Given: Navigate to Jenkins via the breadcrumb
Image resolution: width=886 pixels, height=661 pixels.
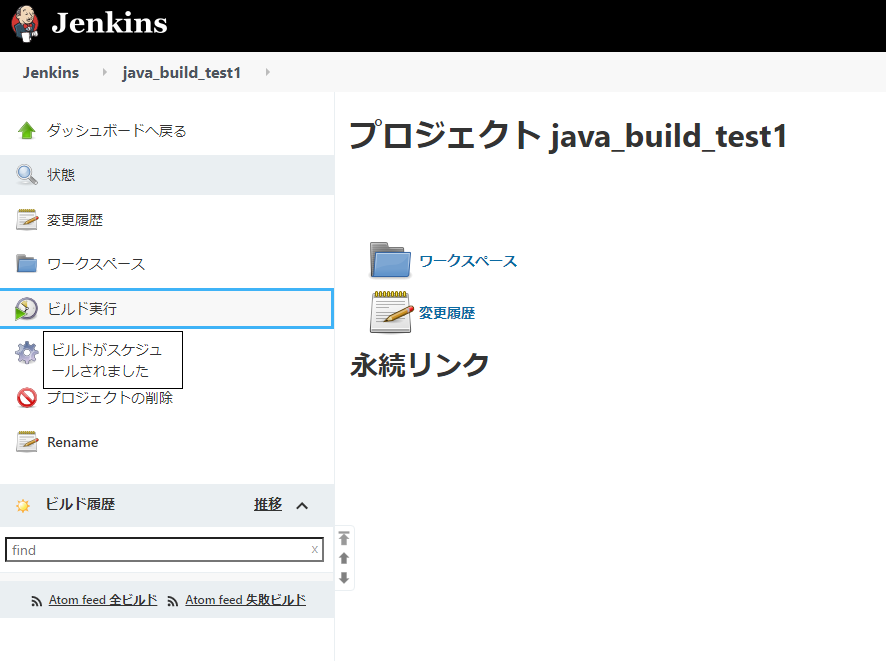Looking at the screenshot, I should [x=51, y=71].
